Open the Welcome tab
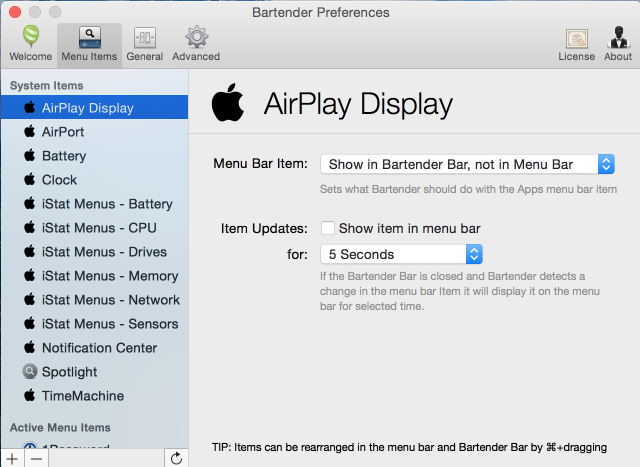Screen dimensions: 640x467 point(31,43)
